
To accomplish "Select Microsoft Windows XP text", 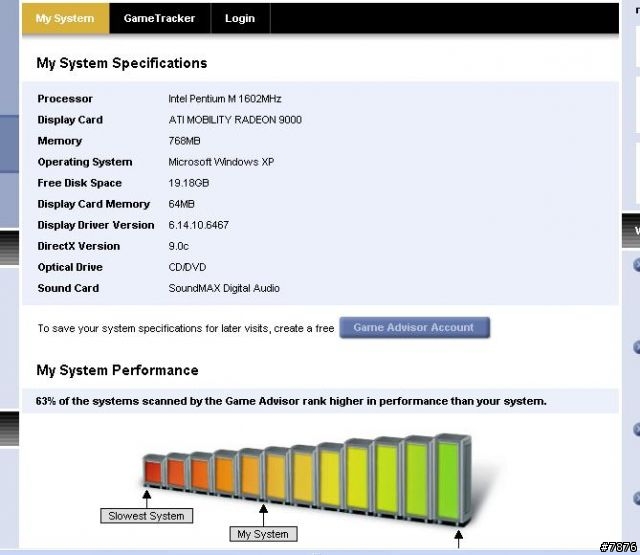I will point(221,162).
